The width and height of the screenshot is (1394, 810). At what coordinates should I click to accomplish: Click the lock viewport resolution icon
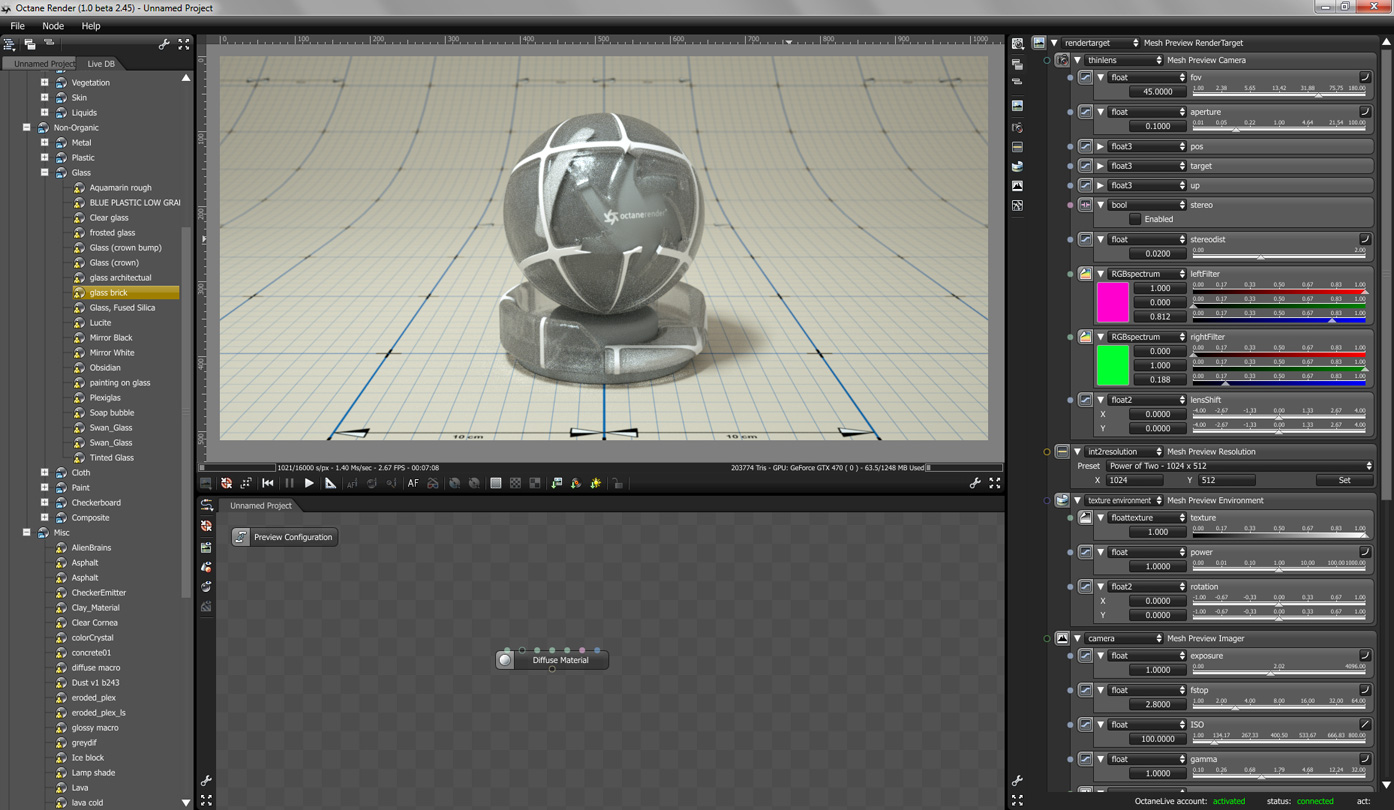point(618,483)
